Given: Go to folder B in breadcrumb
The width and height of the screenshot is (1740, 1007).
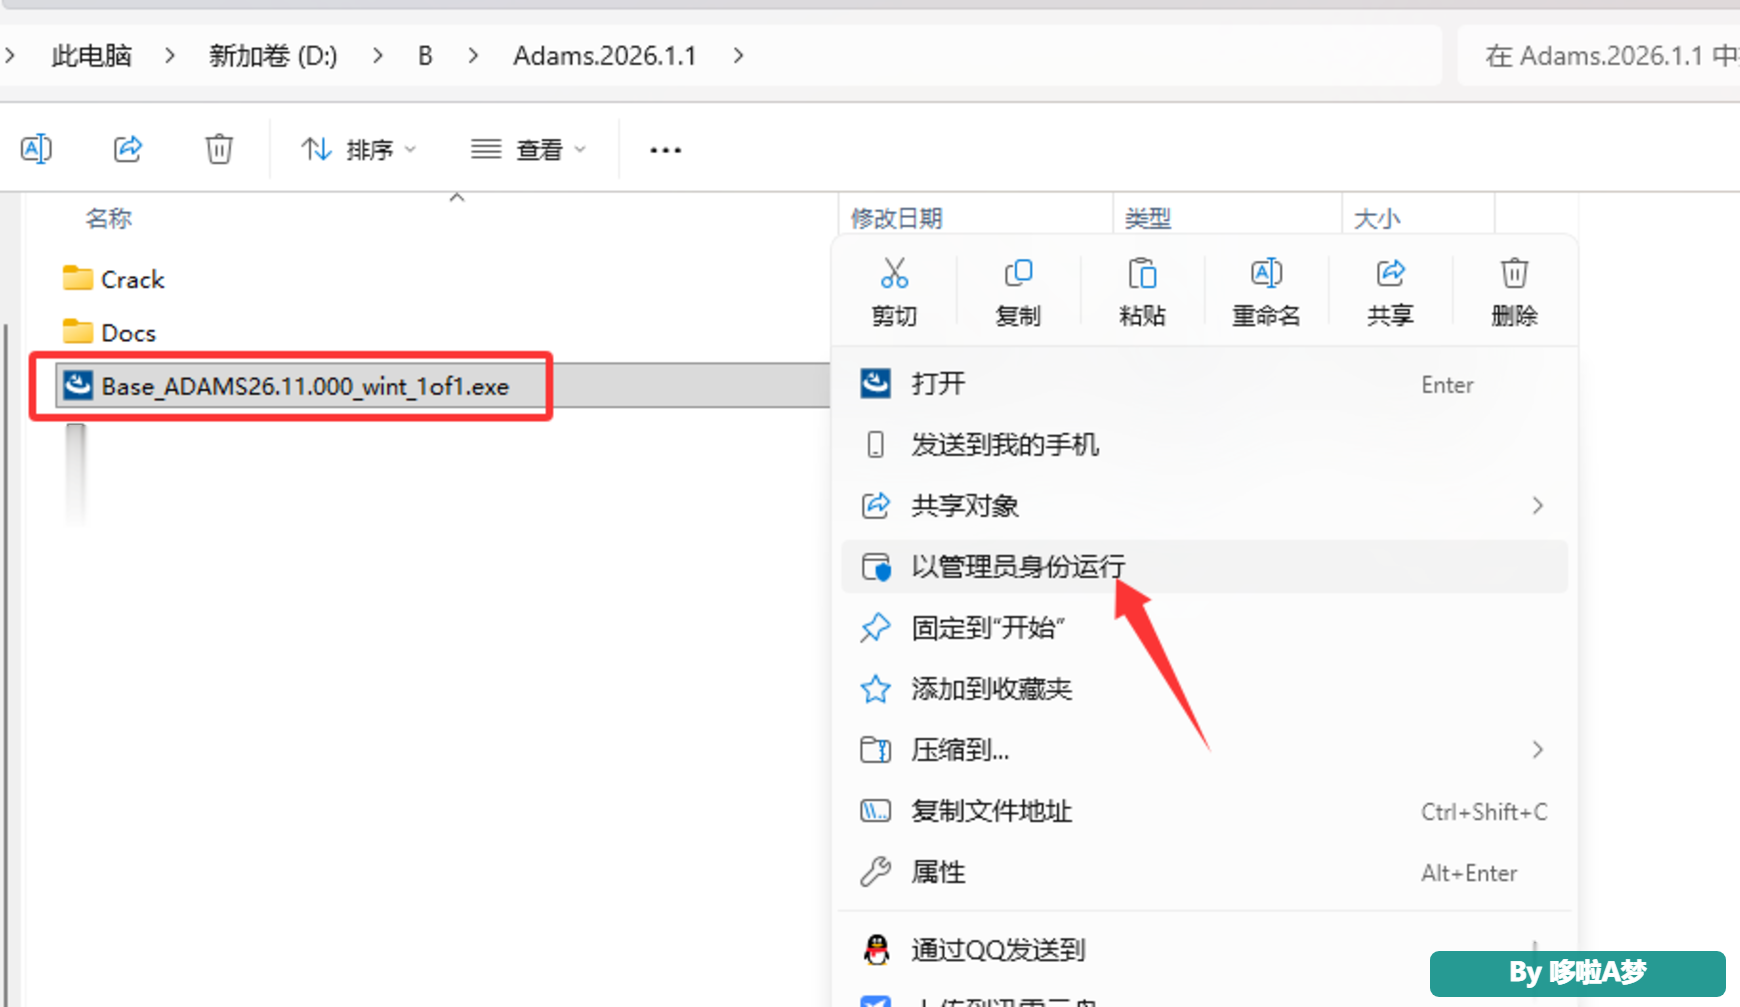Looking at the screenshot, I should (x=425, y=56).
